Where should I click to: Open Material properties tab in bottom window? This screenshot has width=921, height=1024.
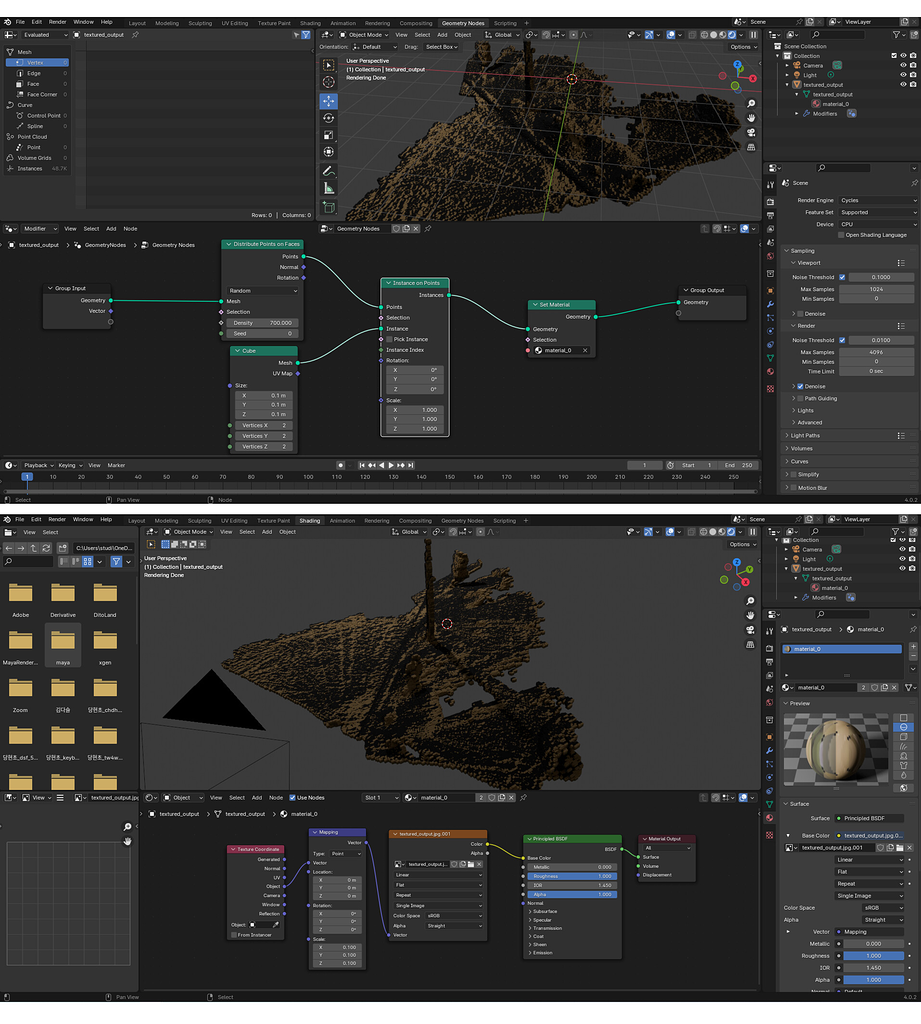[x=769, y=818]
